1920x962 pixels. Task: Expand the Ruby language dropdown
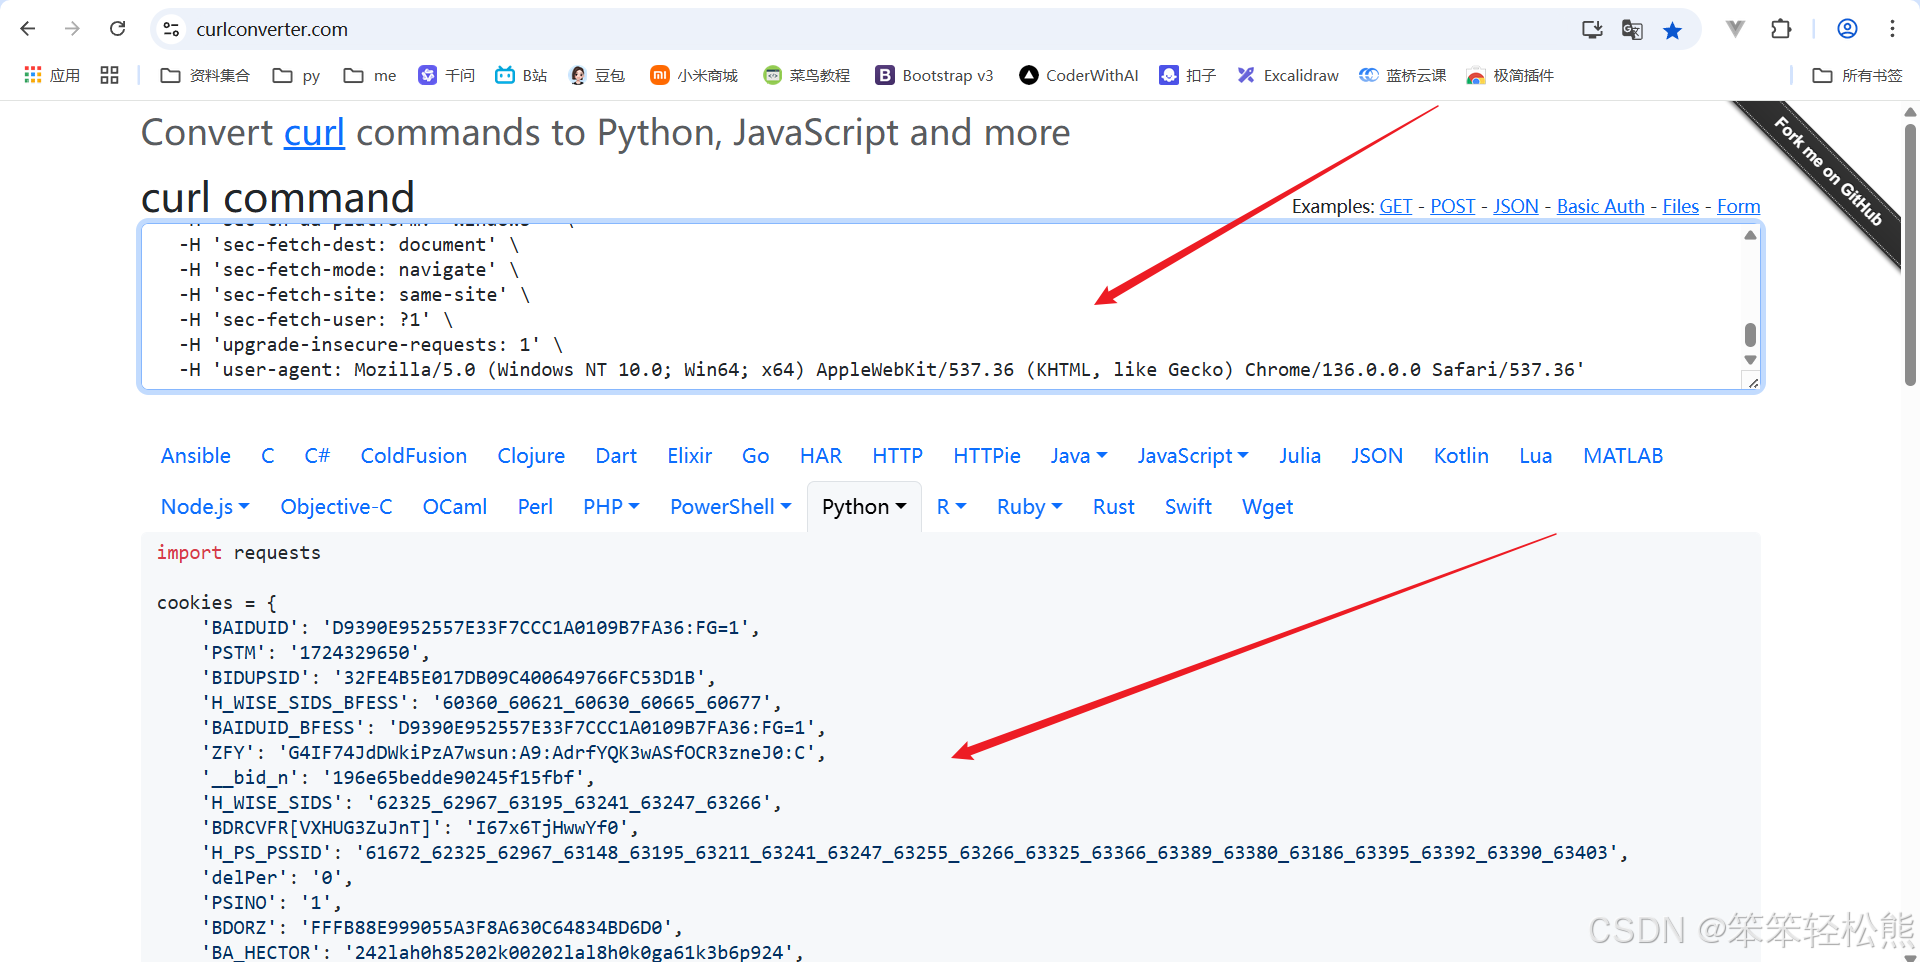pyautogui.click(x=1029, y=507)
